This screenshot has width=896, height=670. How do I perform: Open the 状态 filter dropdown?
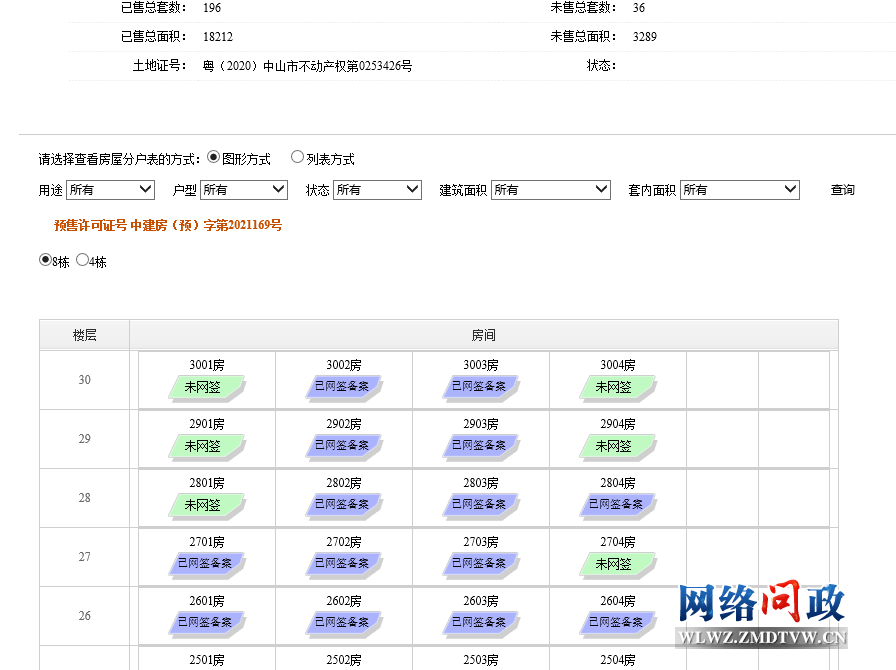pyautogui.click(x=377, y=189)
